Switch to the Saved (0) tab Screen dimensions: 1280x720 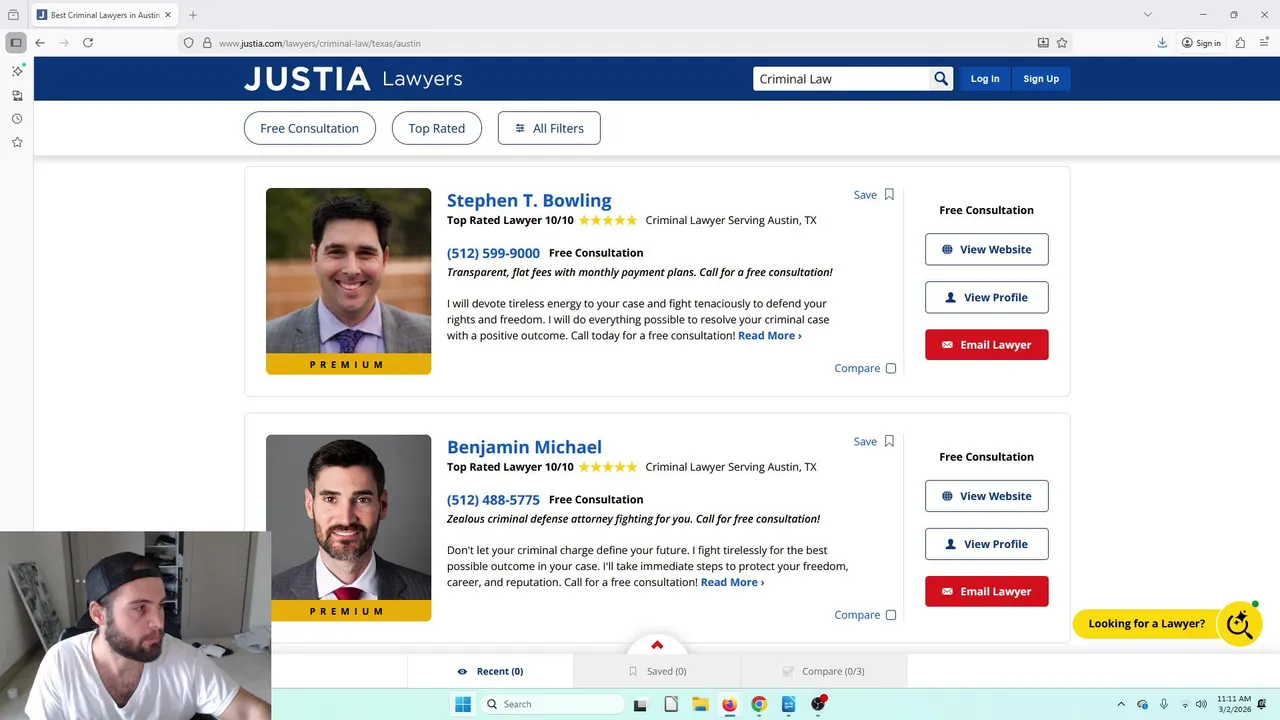657,671
